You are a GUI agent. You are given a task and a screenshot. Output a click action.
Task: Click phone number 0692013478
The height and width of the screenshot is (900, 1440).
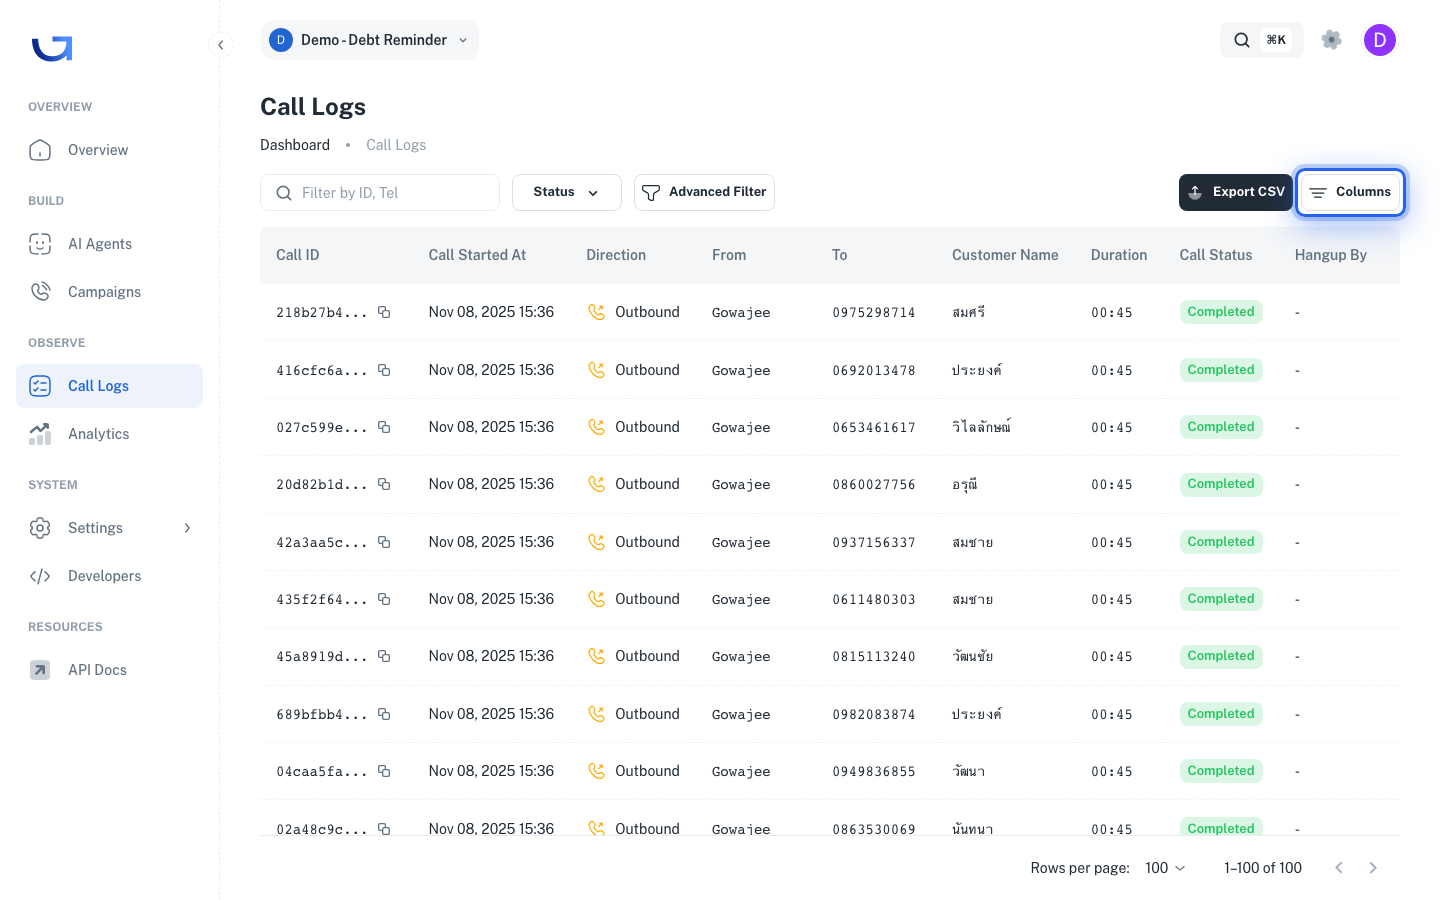click(874, 370)
